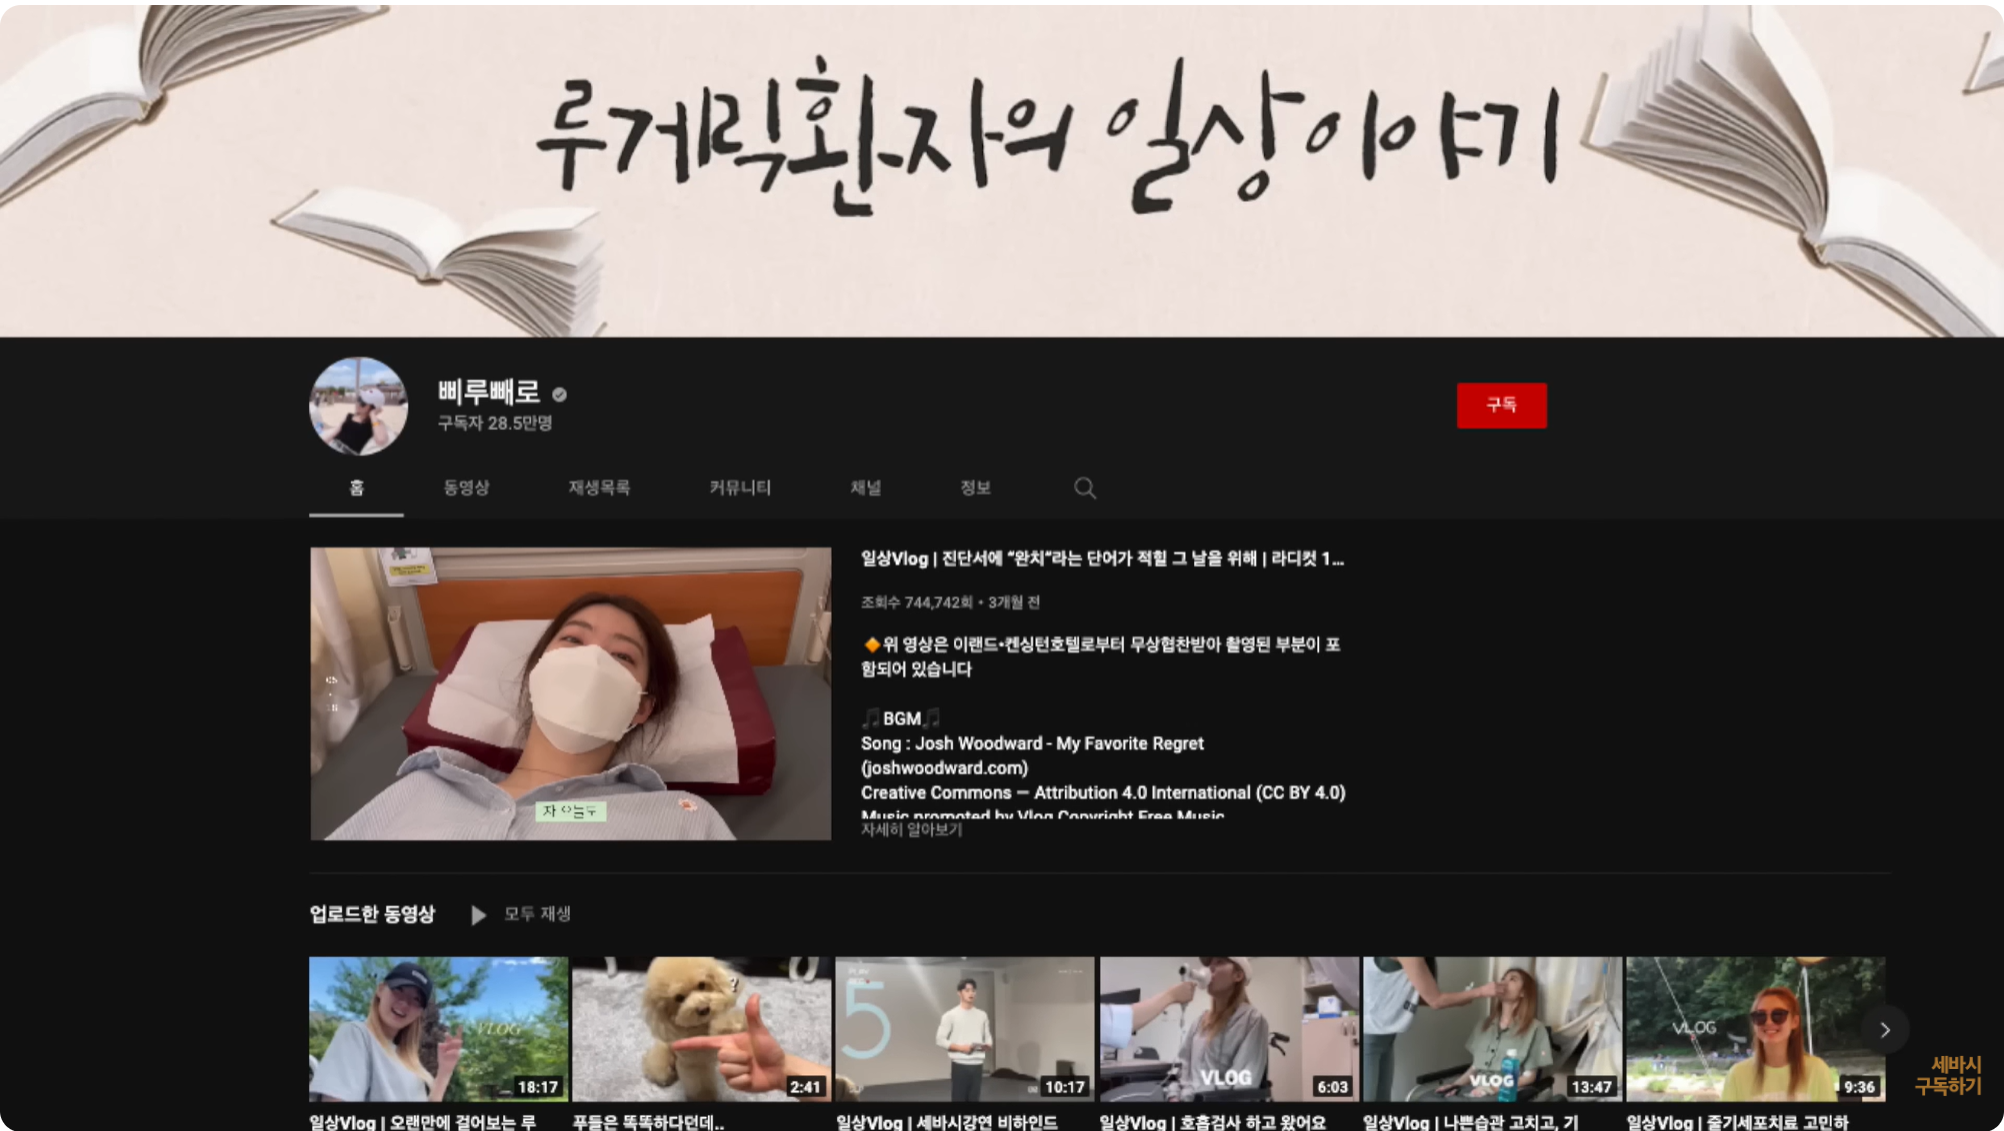The width and height of the screenshot is (2004, 1131).
Task: Open the 10:17 세바시강연 video thumbnail
Action: [964, 1029]
